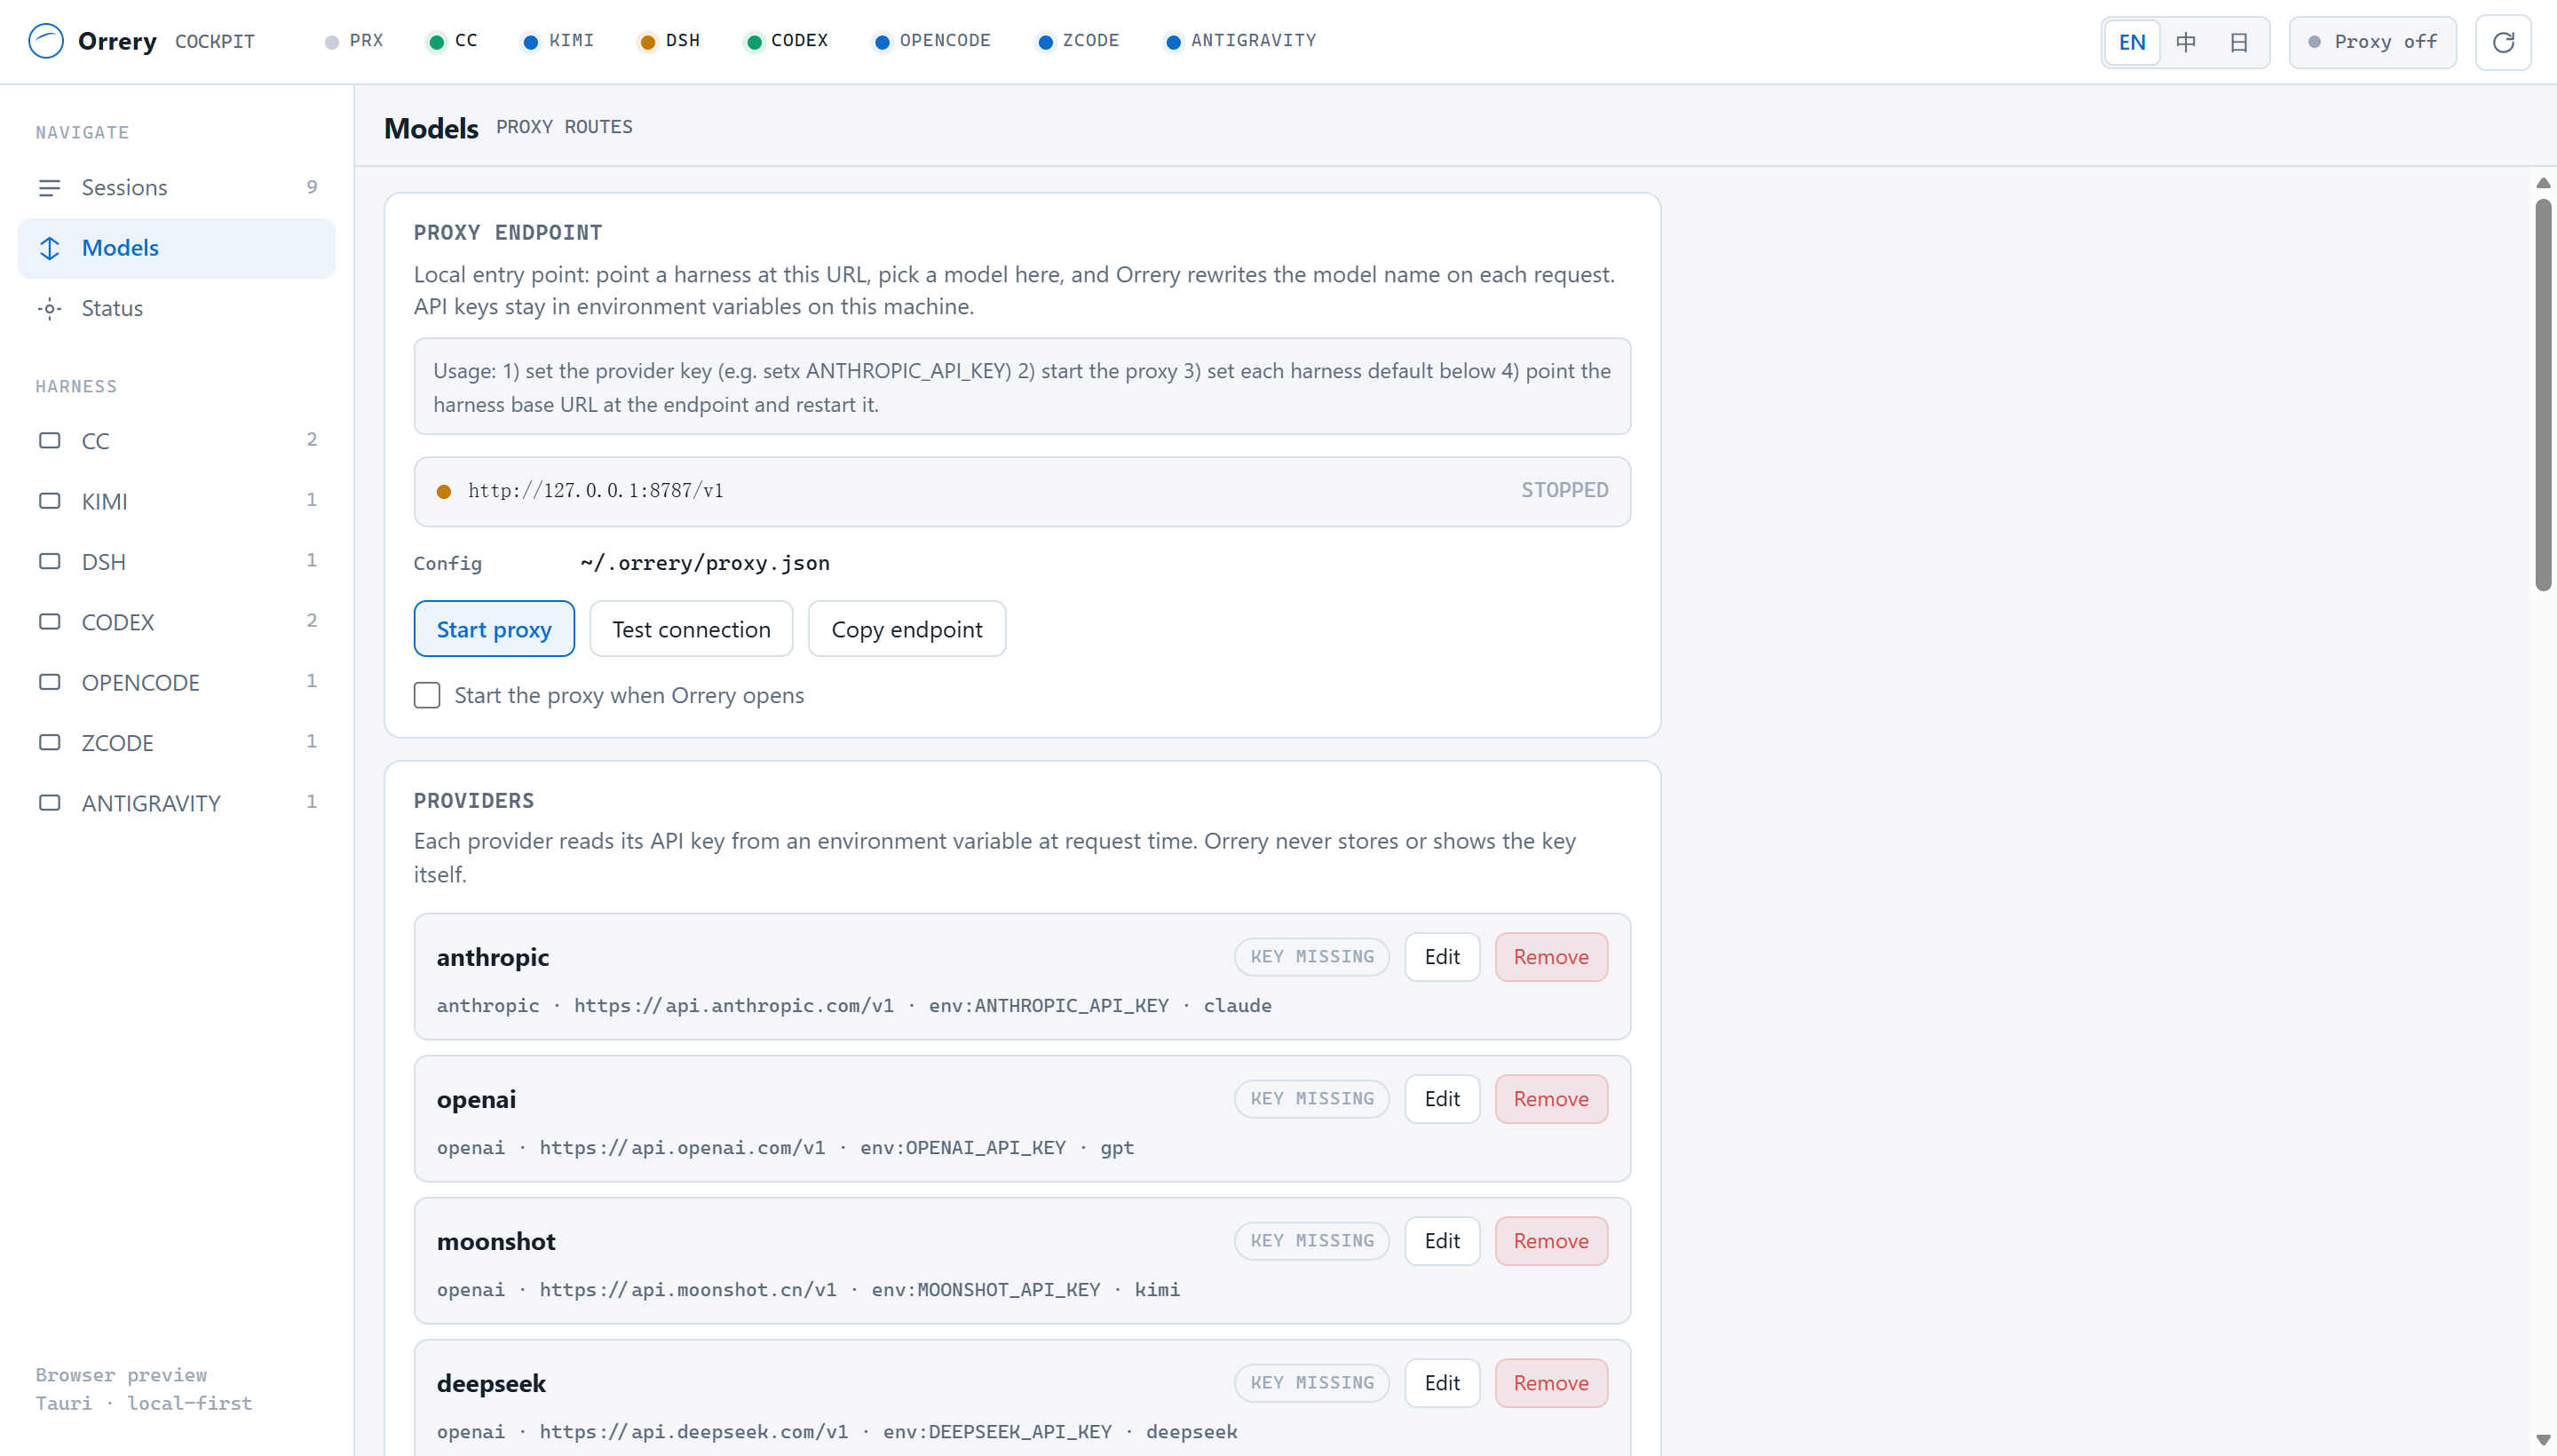Edit the openai provider

pos(1442,1099)
